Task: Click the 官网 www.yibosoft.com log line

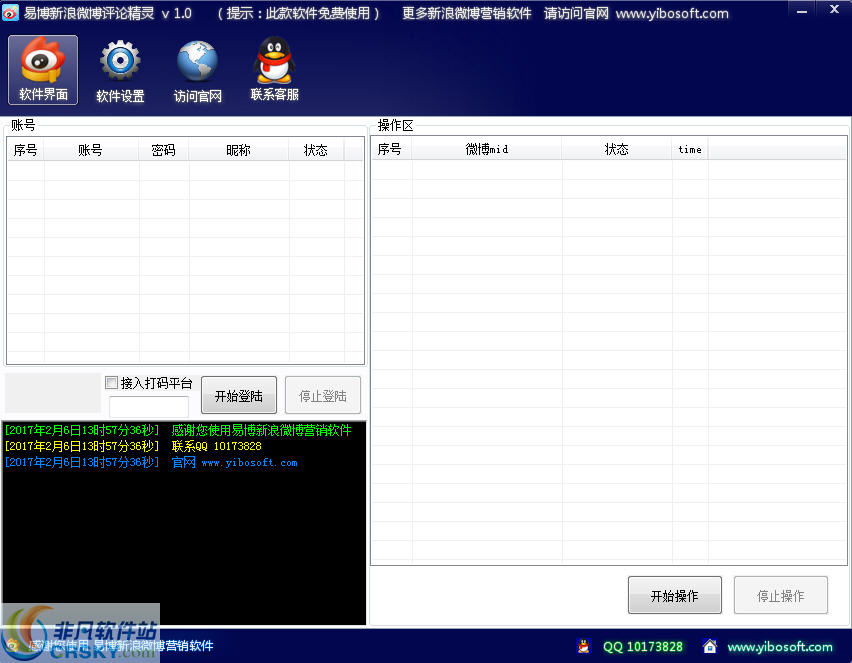Action: click(x=151, y=462)
